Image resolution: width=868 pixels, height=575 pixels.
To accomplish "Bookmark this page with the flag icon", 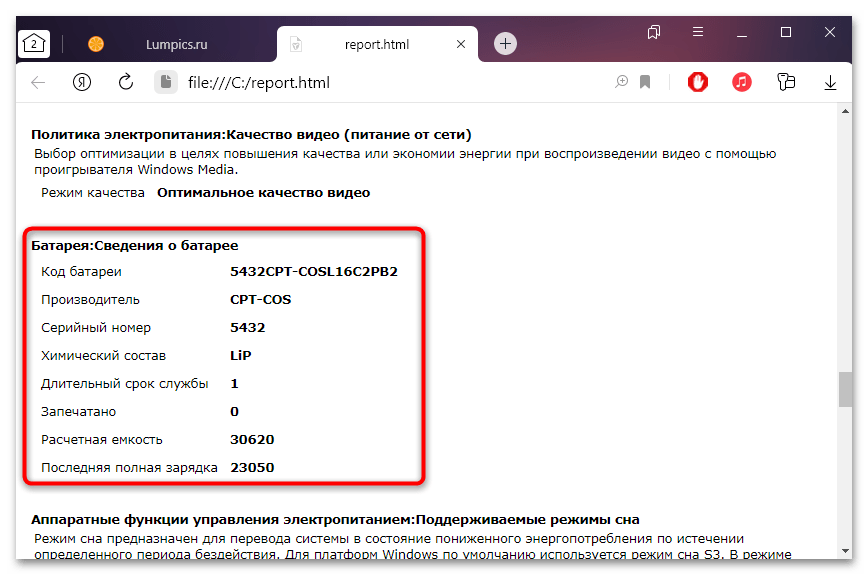I will pyautogui.click(x=644, y=82).
